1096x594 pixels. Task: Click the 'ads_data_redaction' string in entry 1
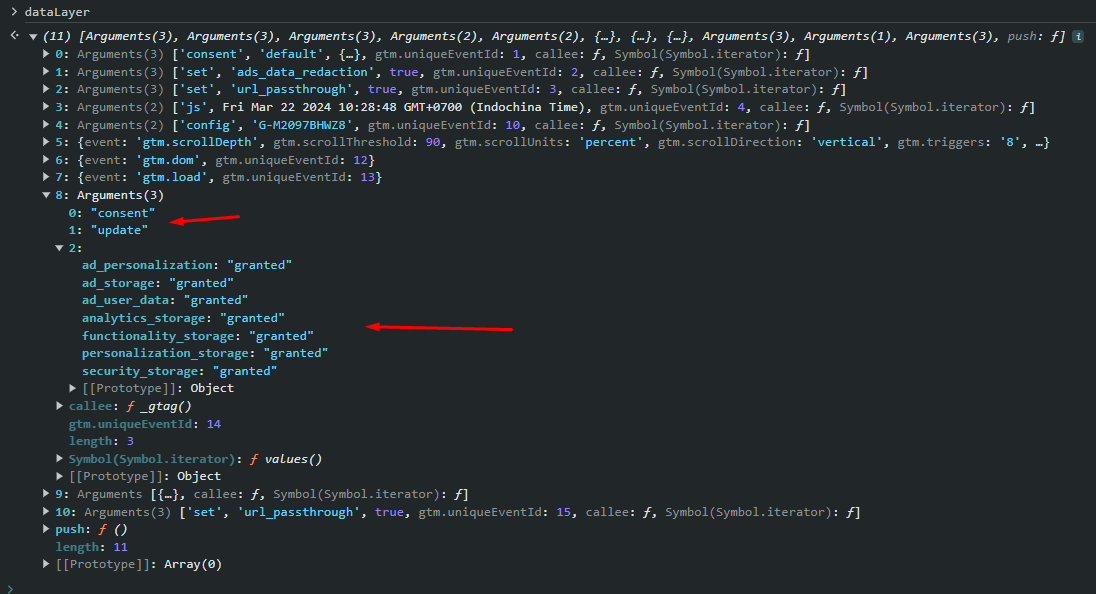(302, 72)
